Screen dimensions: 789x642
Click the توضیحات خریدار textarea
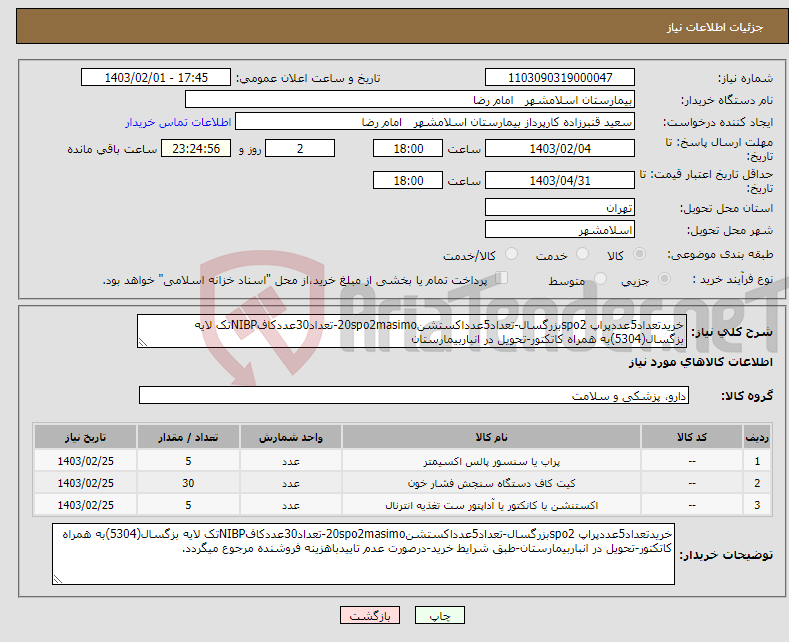pos(363,554)
